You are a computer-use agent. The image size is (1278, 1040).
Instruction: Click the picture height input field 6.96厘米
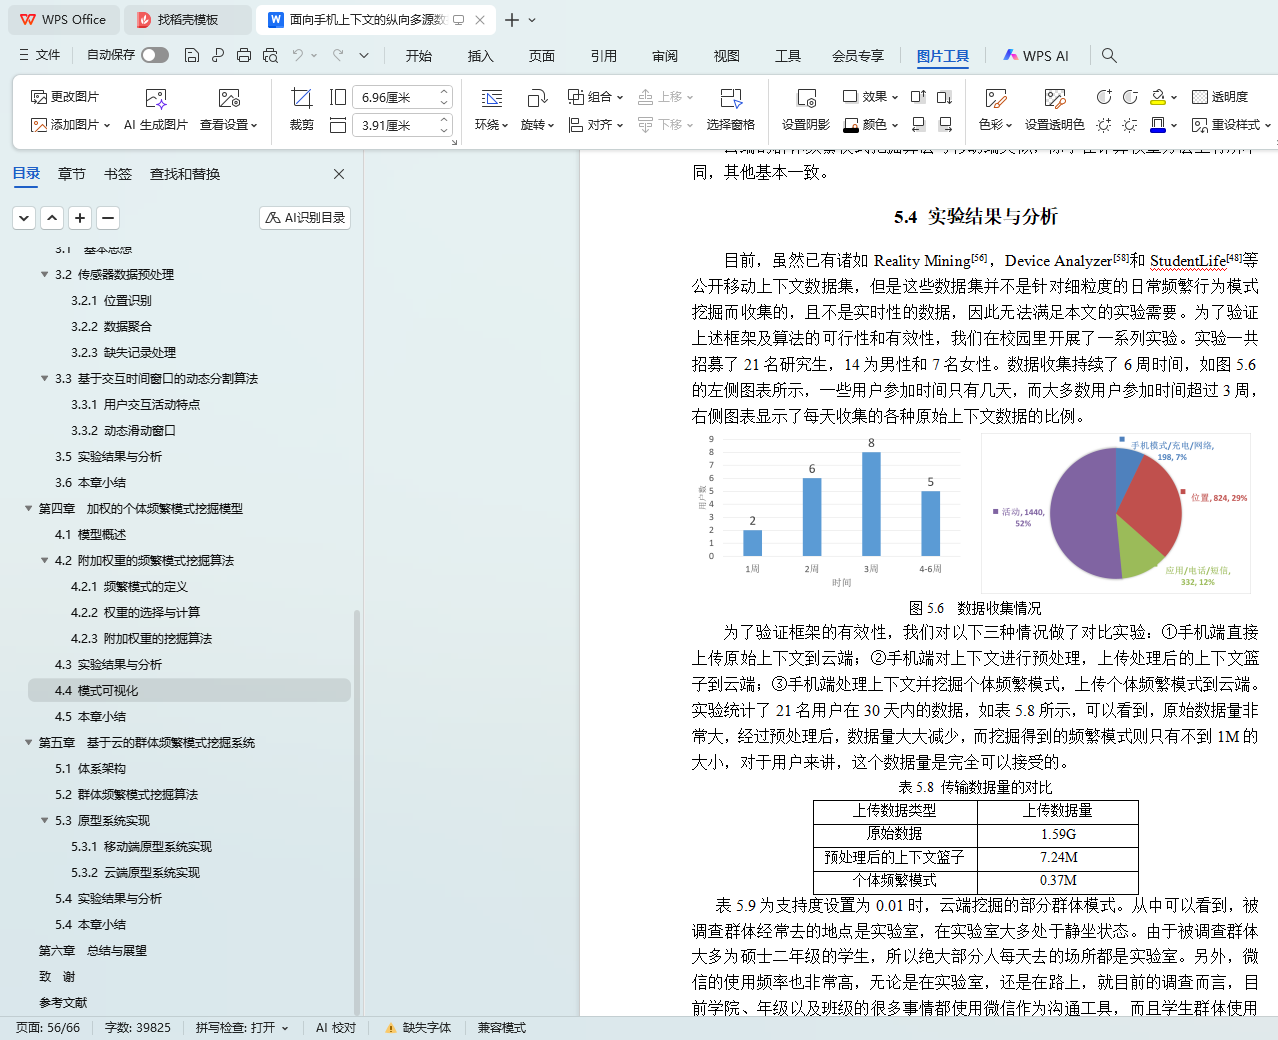click(x=395, y=97)
